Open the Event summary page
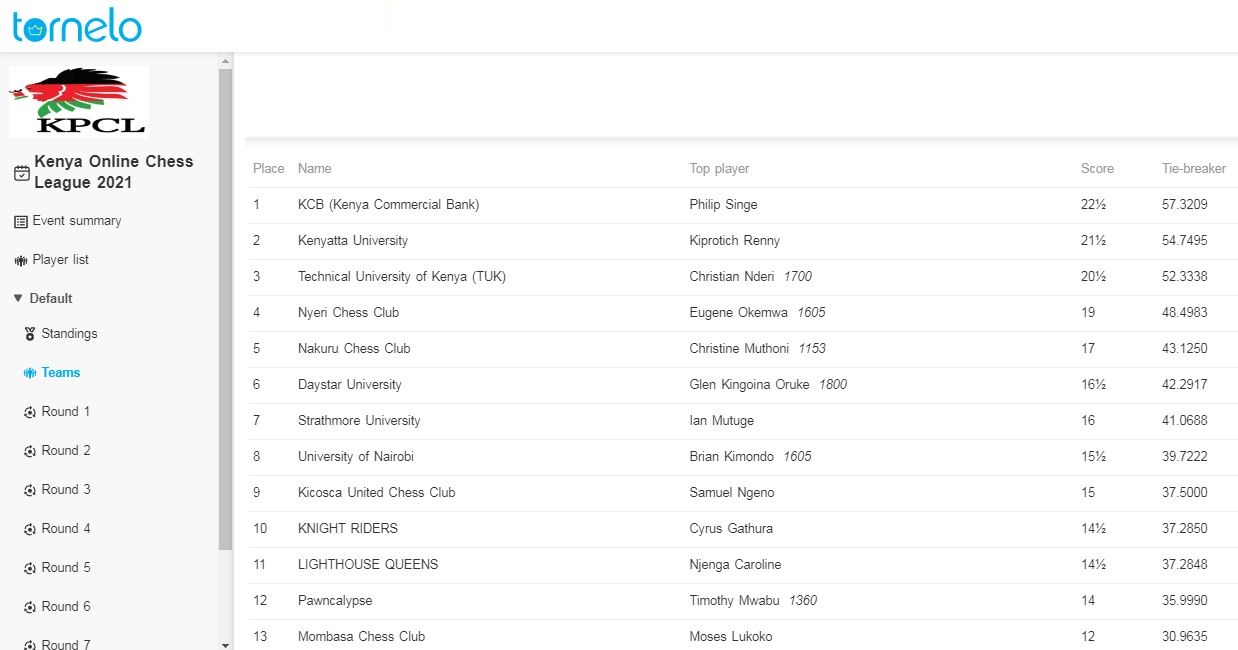The height and width of the screenshot is (650, 1238). point(77,221)
